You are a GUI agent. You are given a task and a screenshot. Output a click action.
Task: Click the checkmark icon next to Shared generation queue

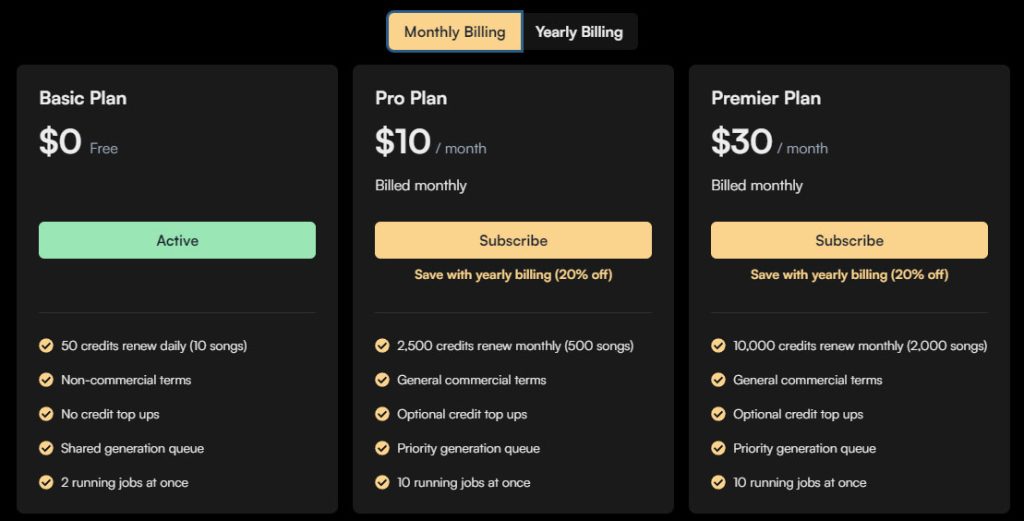point(46,448)
